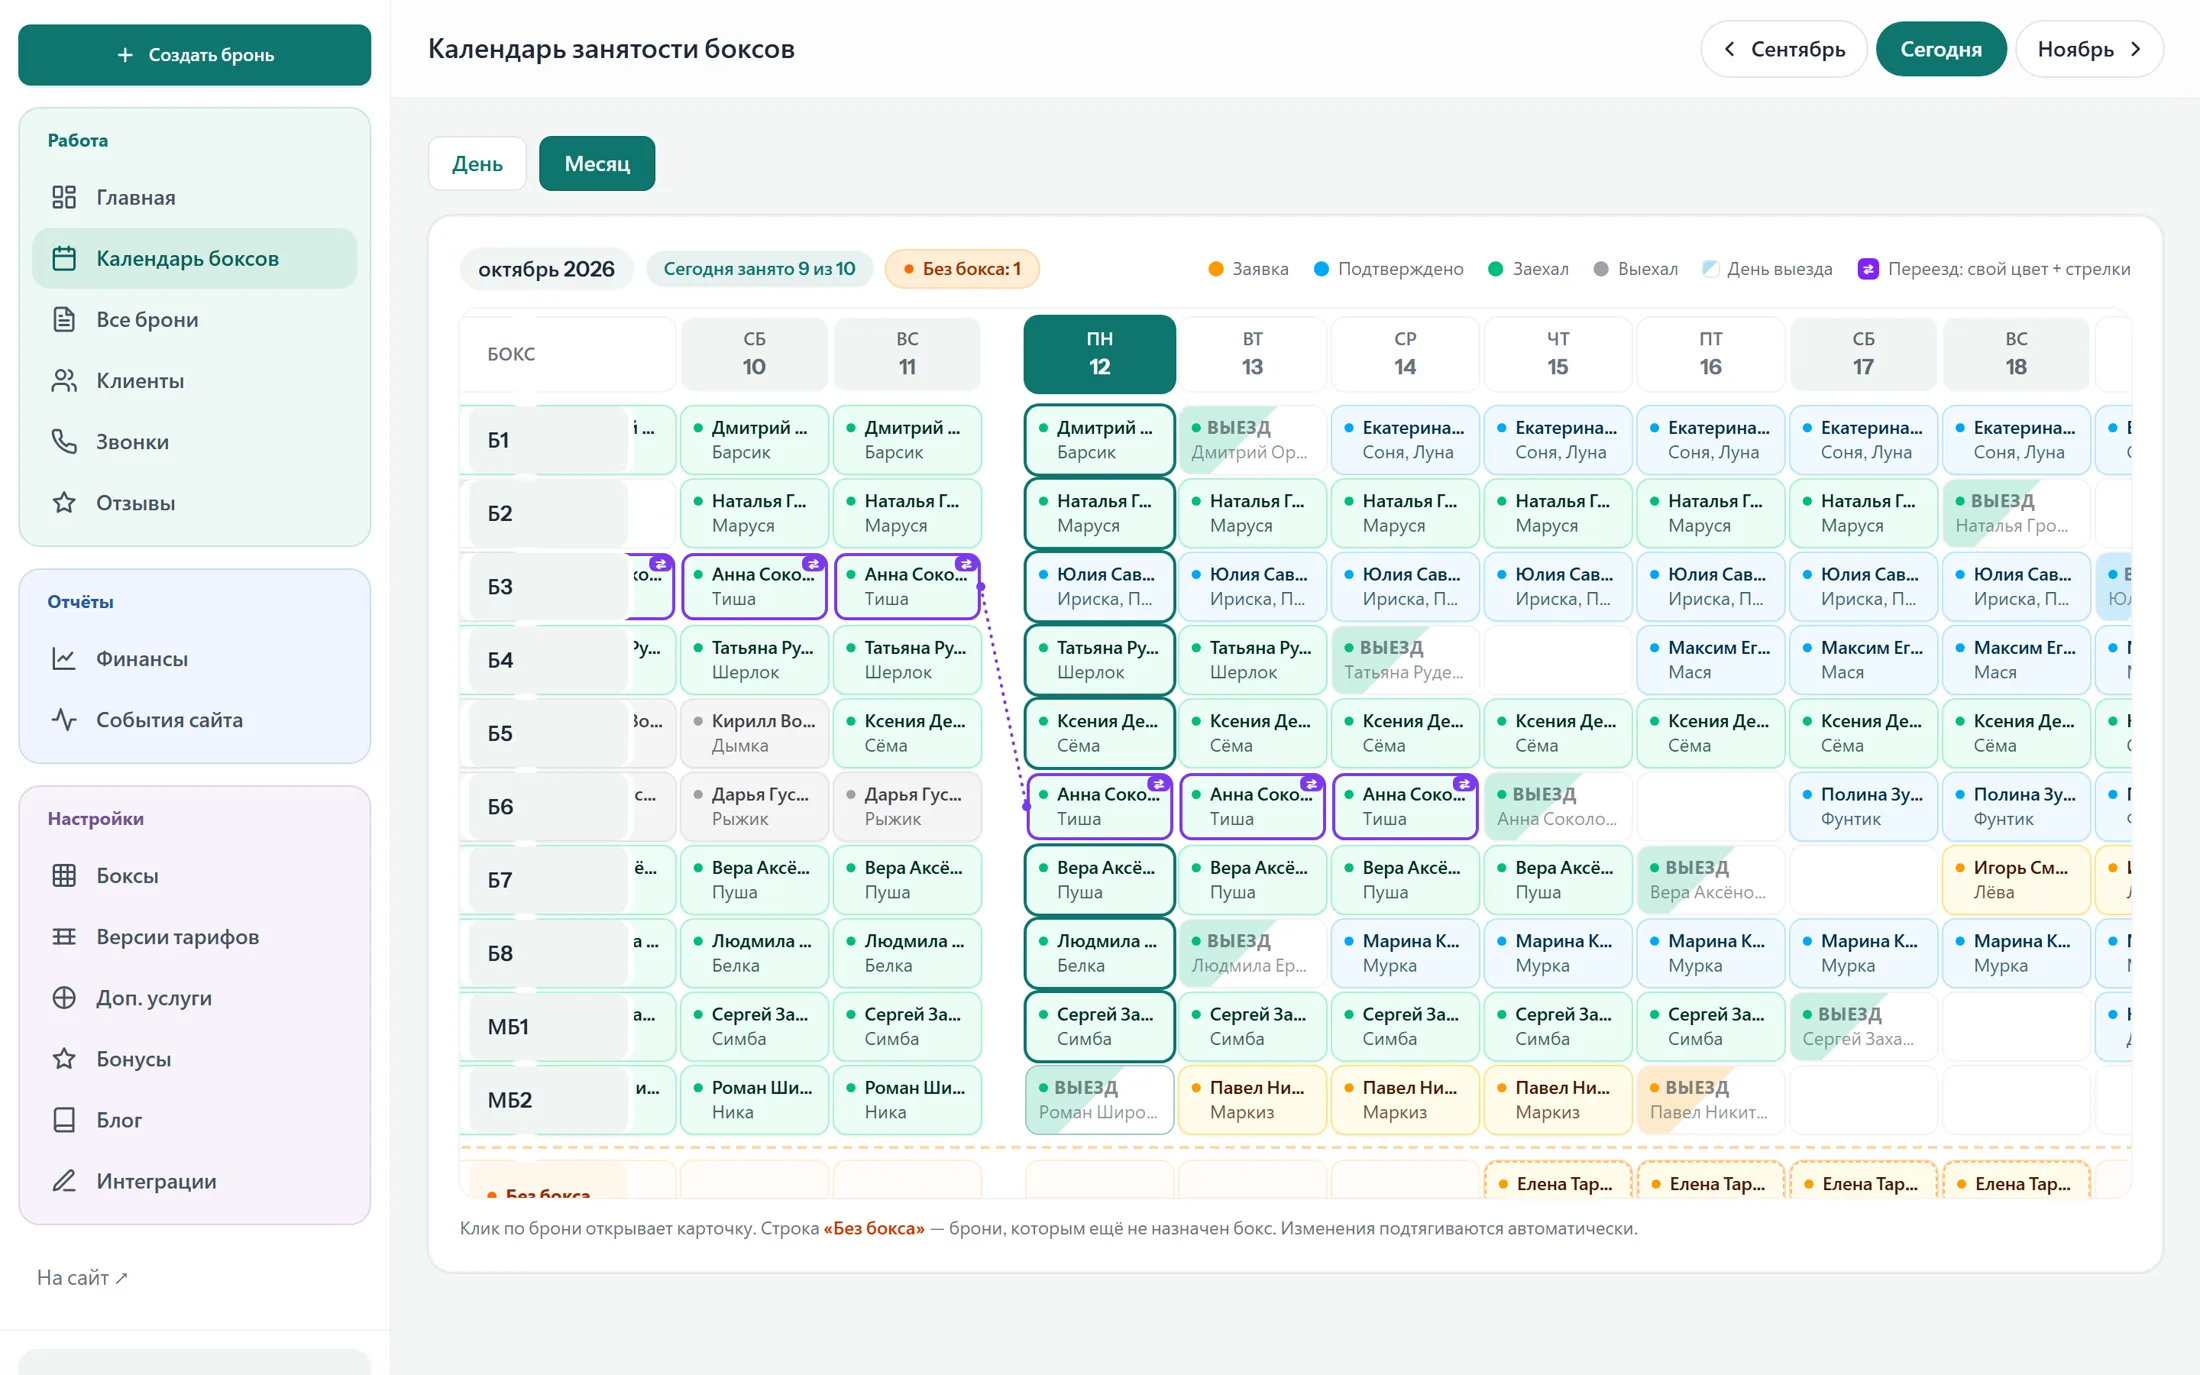Select the Месяц view tab
The height and width of the screenshot is (1375, 2200).
[597, 163]
